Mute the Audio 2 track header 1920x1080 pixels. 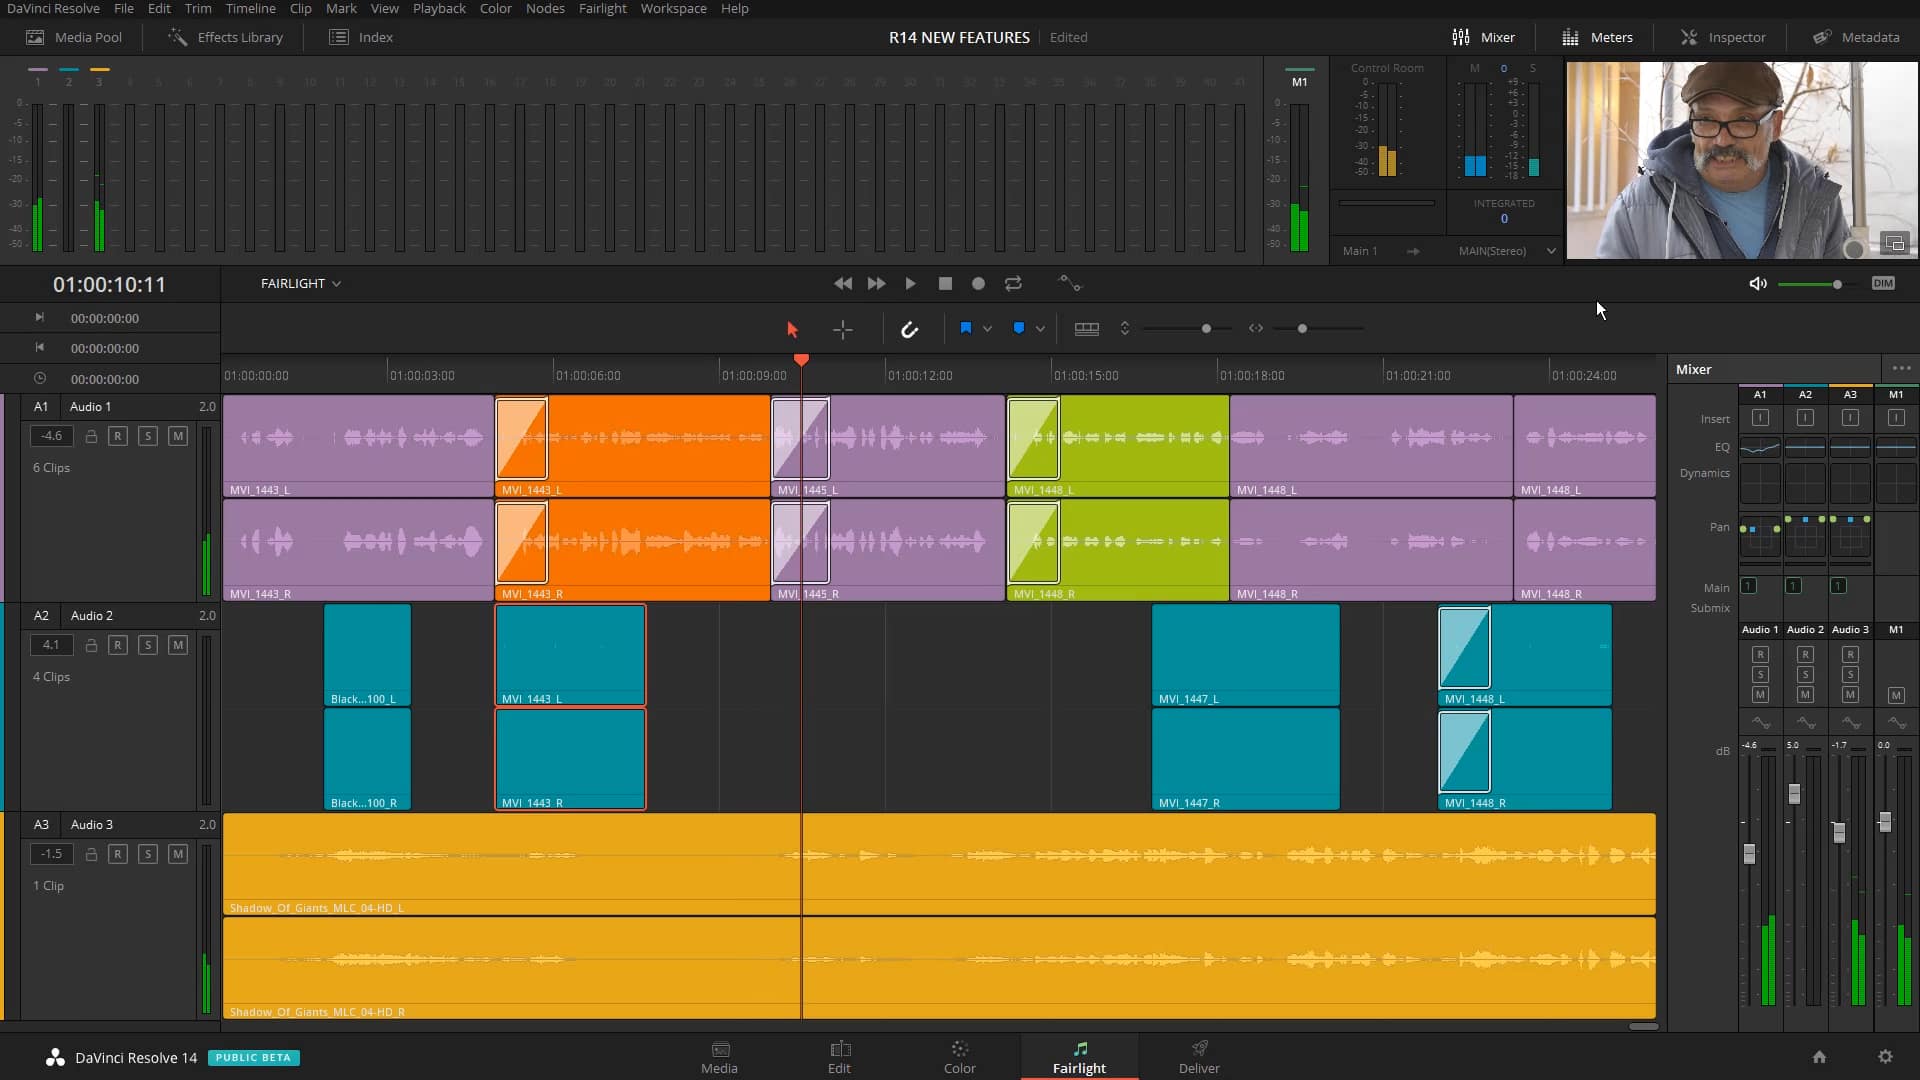(x=178, y=645)
